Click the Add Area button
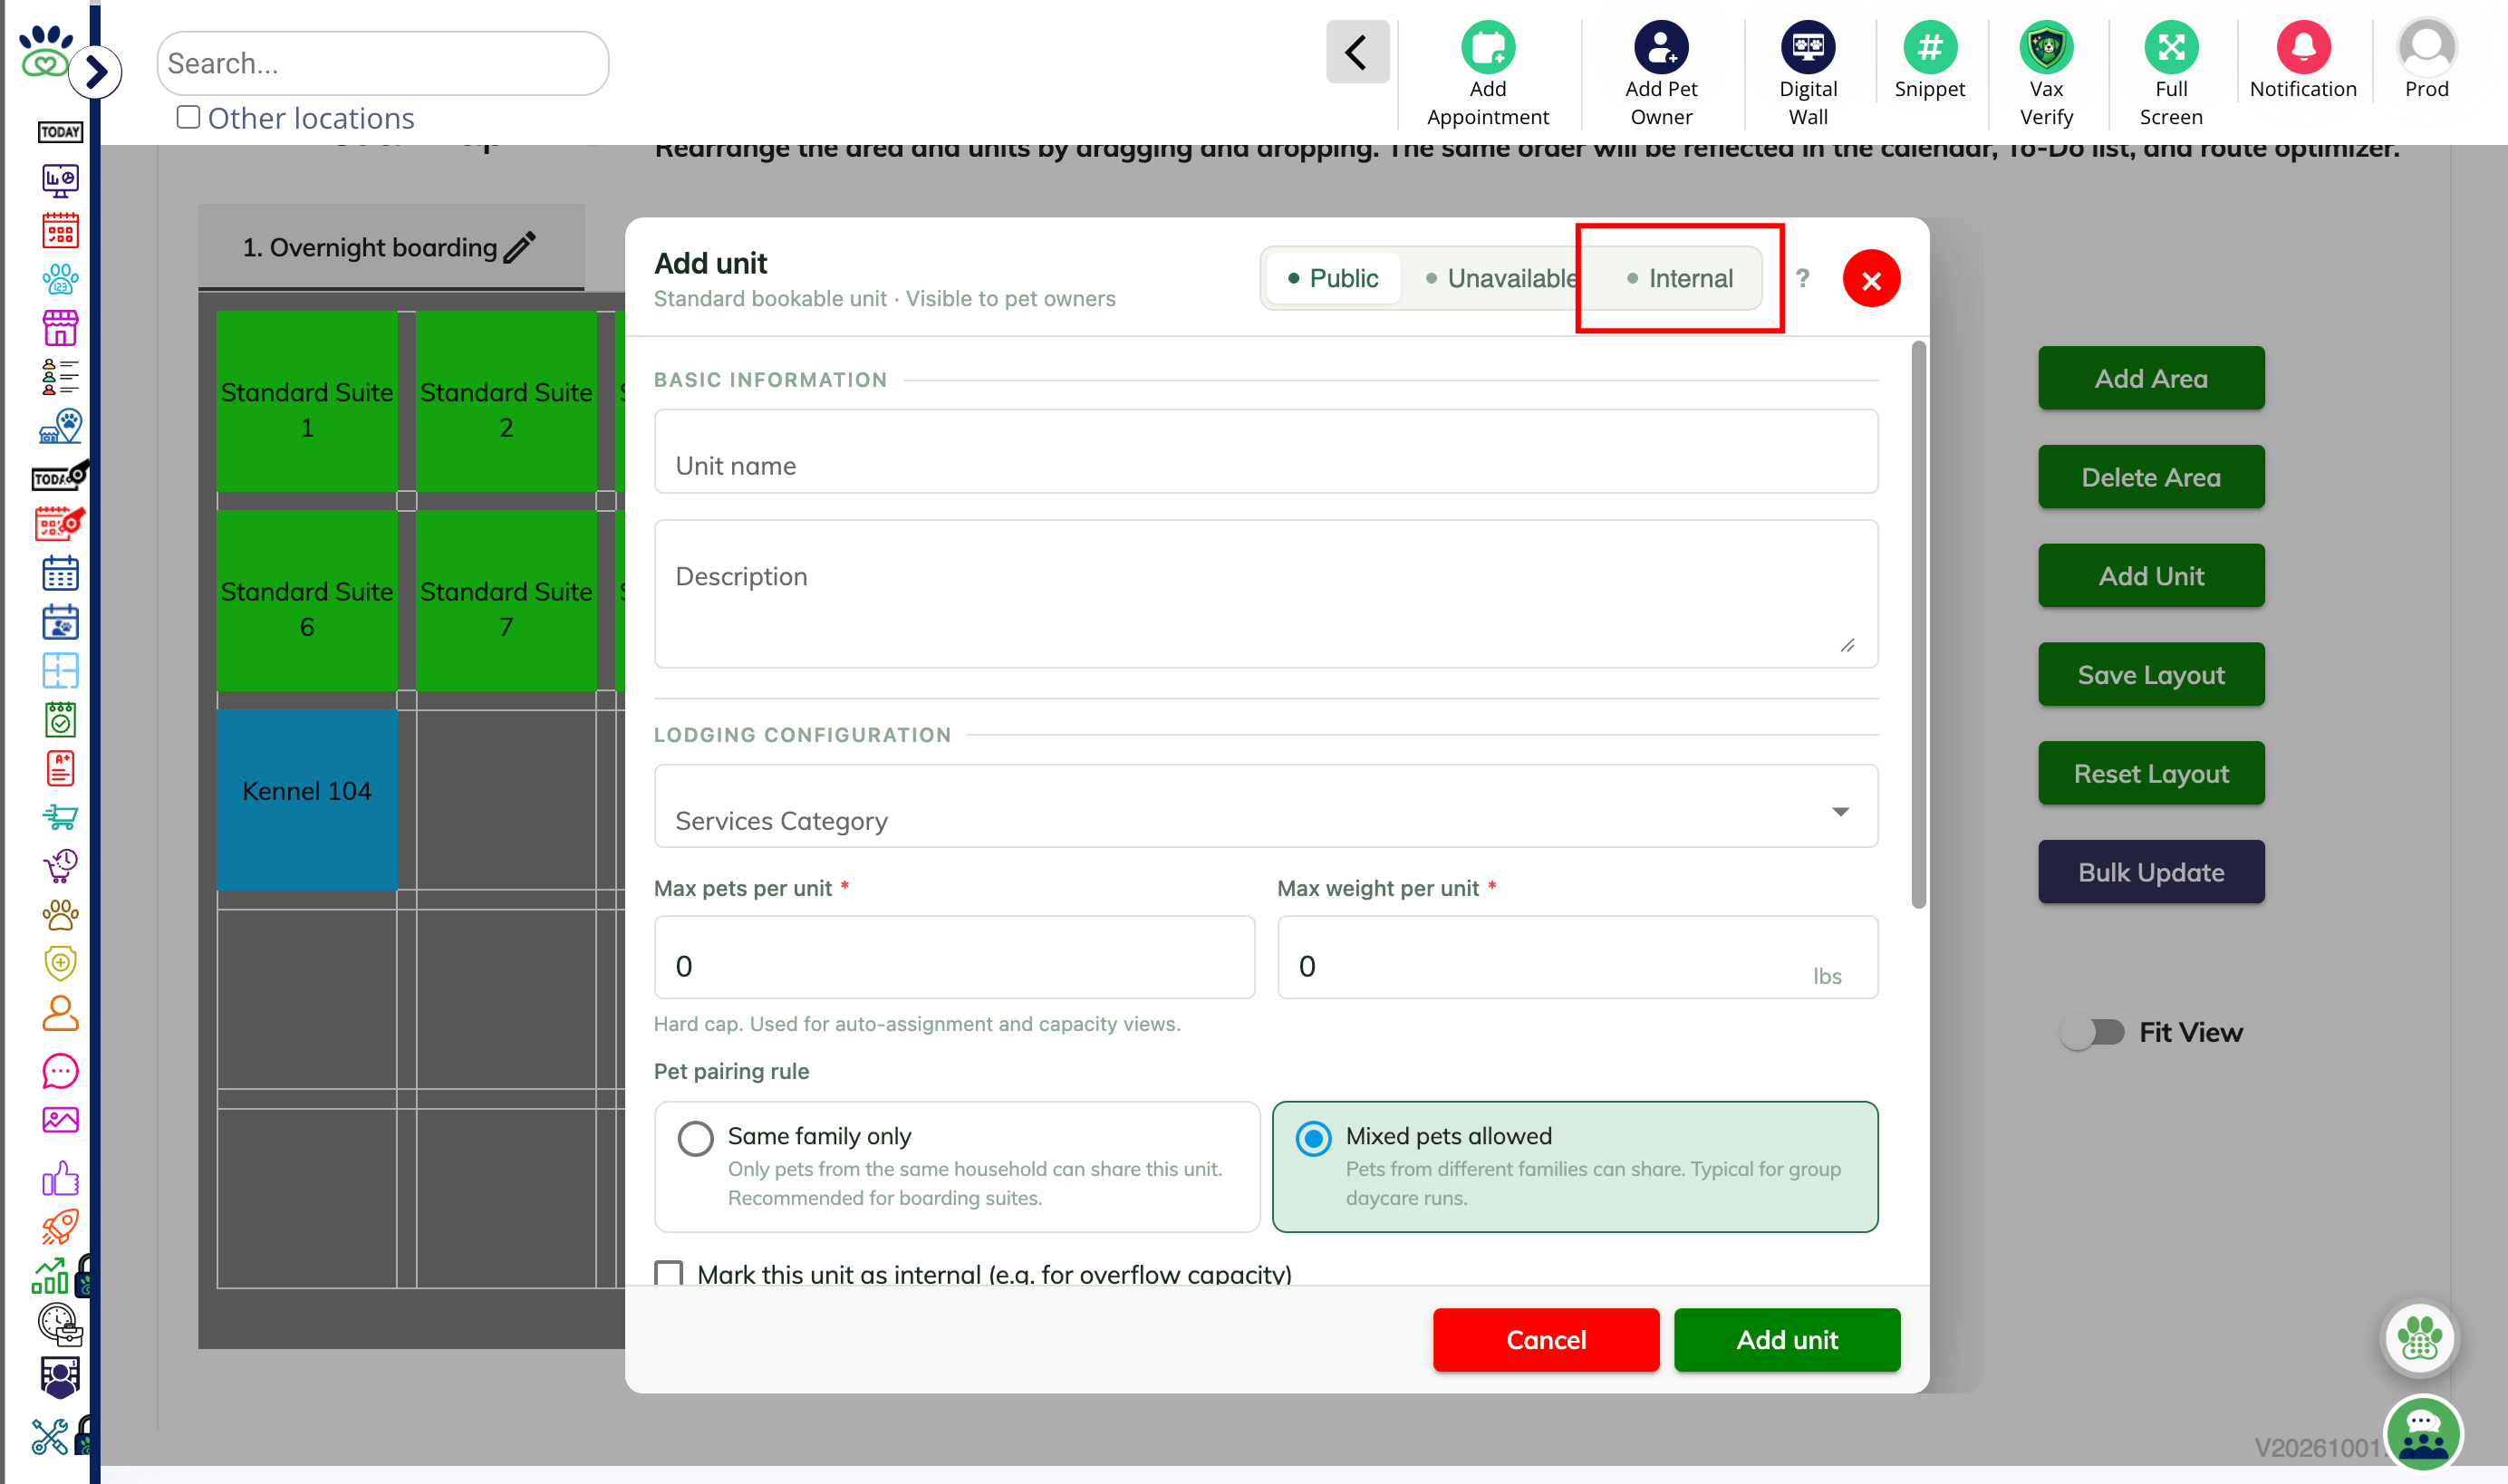The image size is (2508, 1484). point(2150,378)
